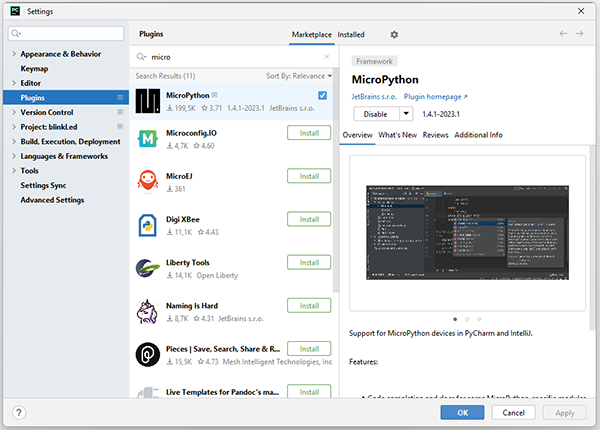
Task: Click the settings search magnifier icon
Action: point(16,34)
